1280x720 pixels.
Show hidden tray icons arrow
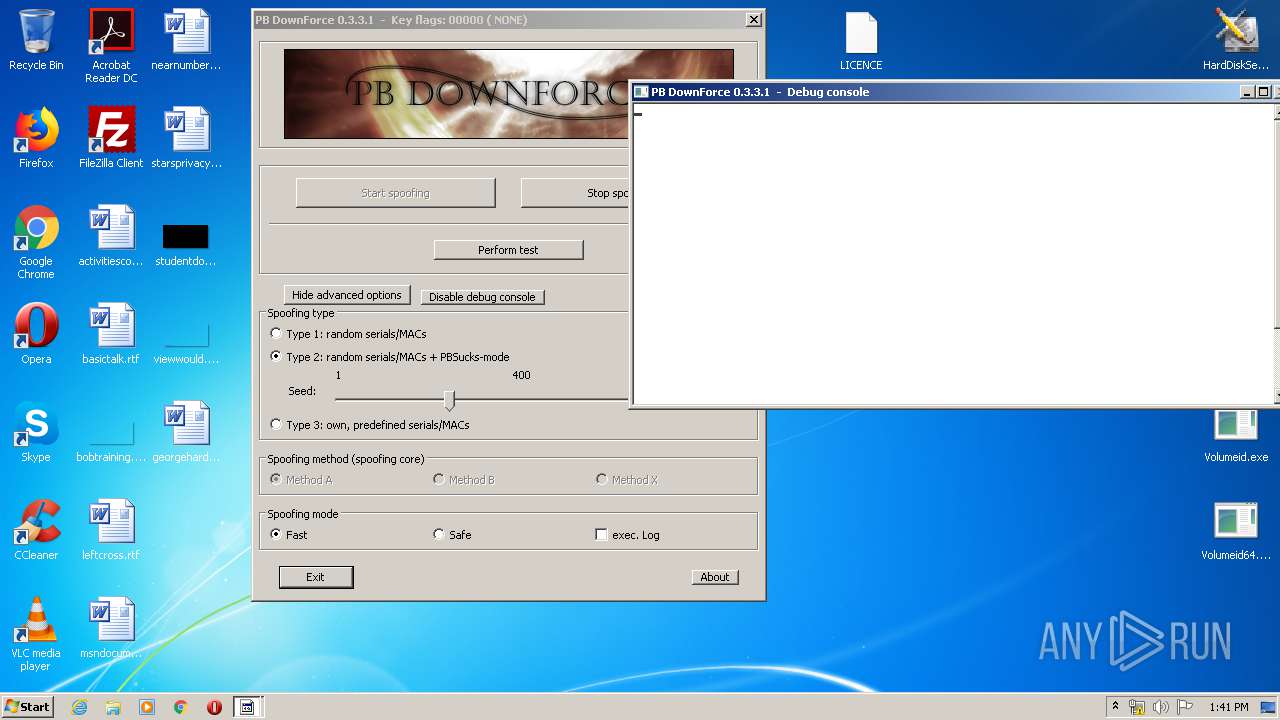pos(1116,707)
